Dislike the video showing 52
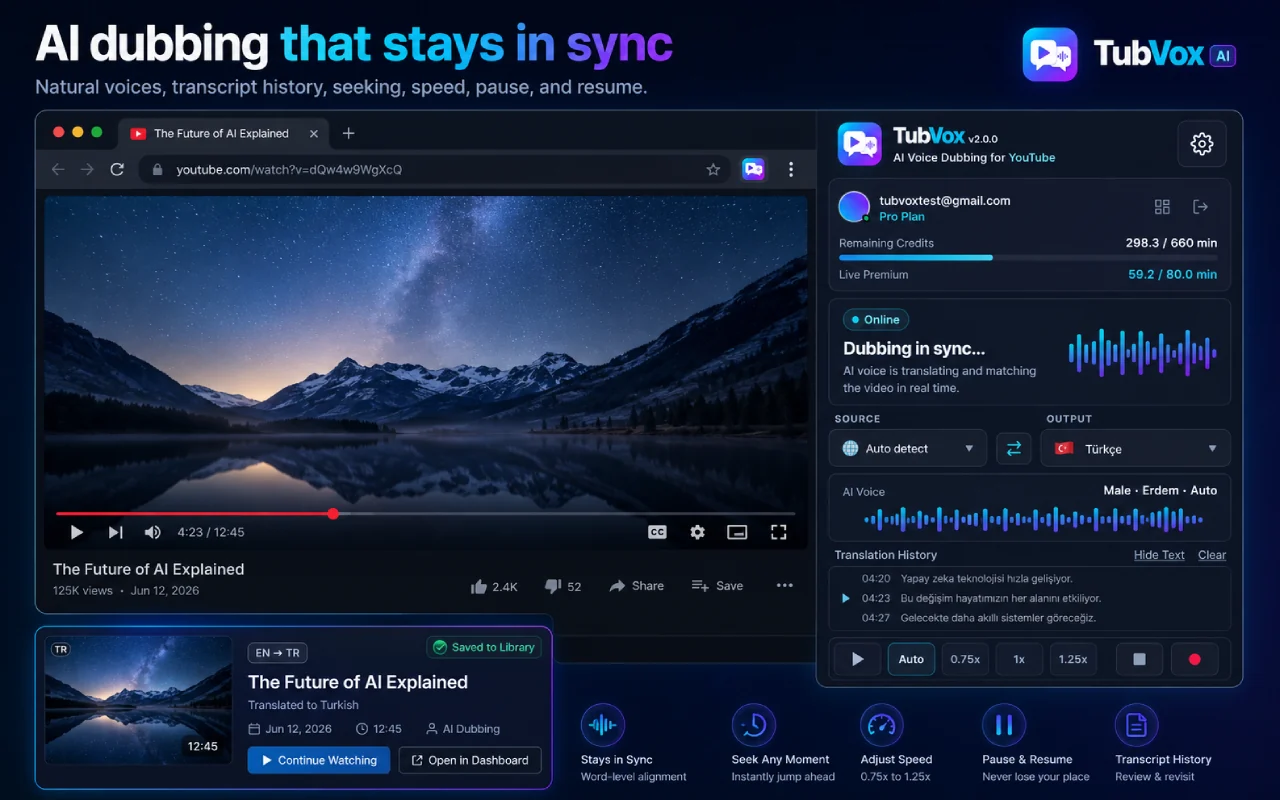 [563, 586]
